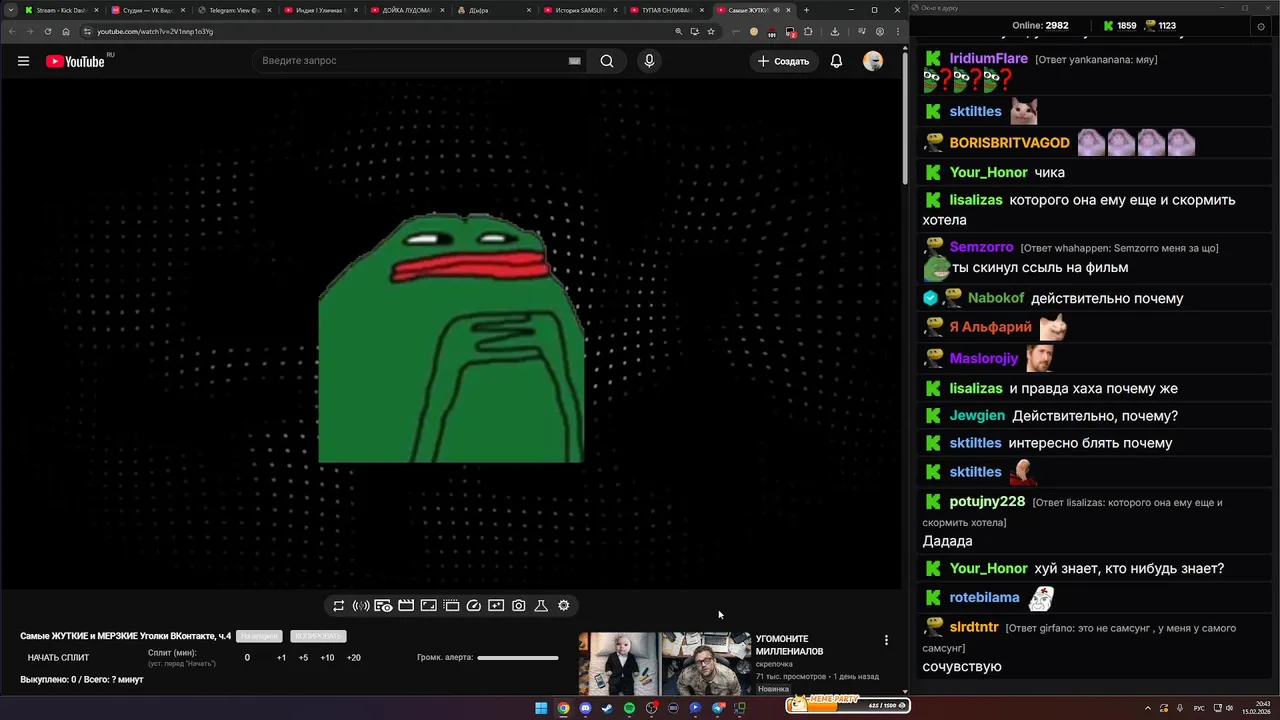This screenshot has height=720, width=1280.
Task: Open YouTube notifications bell
Action: (x=836, y=61)
